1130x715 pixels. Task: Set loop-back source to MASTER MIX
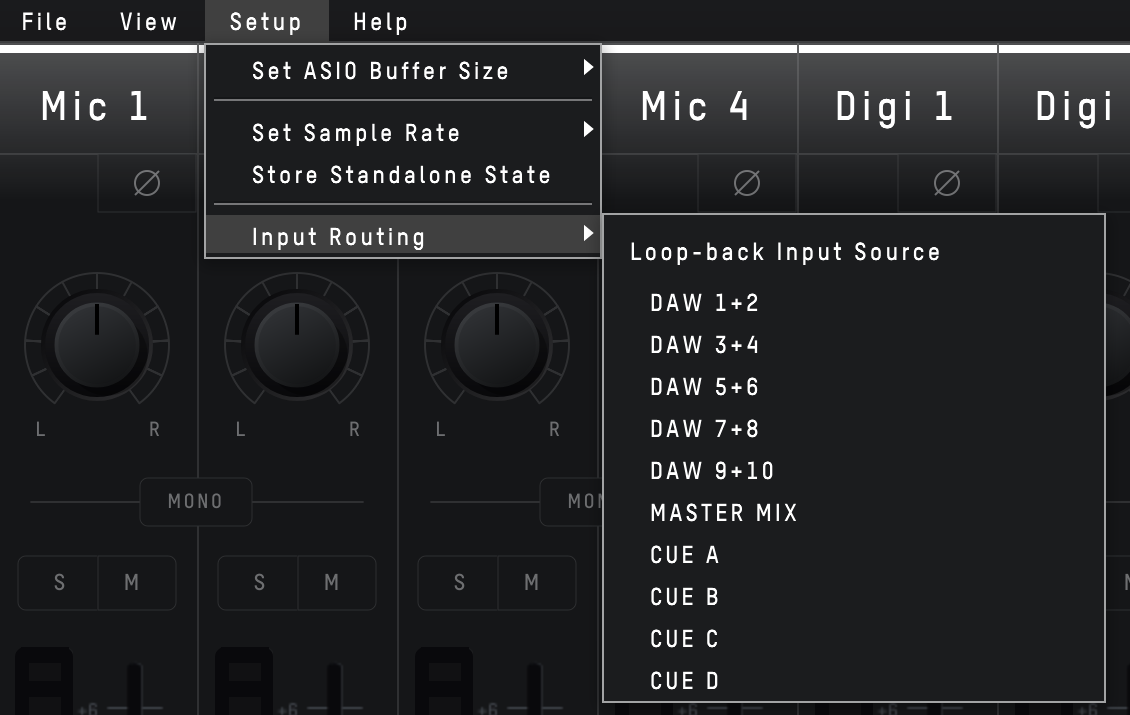pyautogui.click(x=854, y=512)
